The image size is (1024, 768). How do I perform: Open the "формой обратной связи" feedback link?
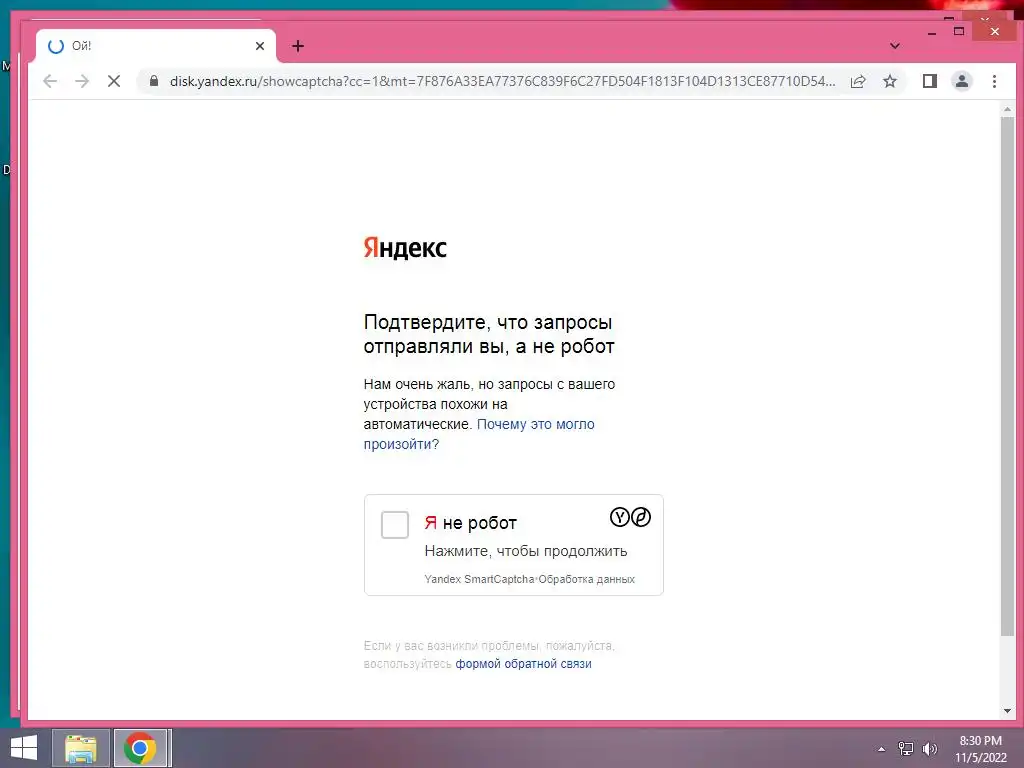click(x=523, y=664)
